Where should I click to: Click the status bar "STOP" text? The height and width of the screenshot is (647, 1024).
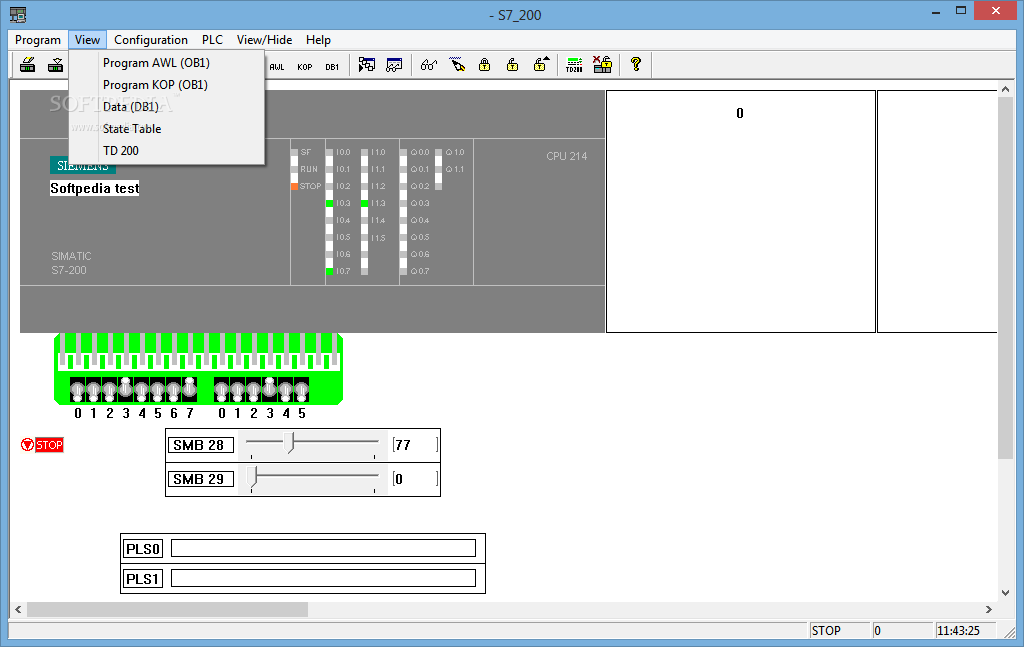point(826,631)
